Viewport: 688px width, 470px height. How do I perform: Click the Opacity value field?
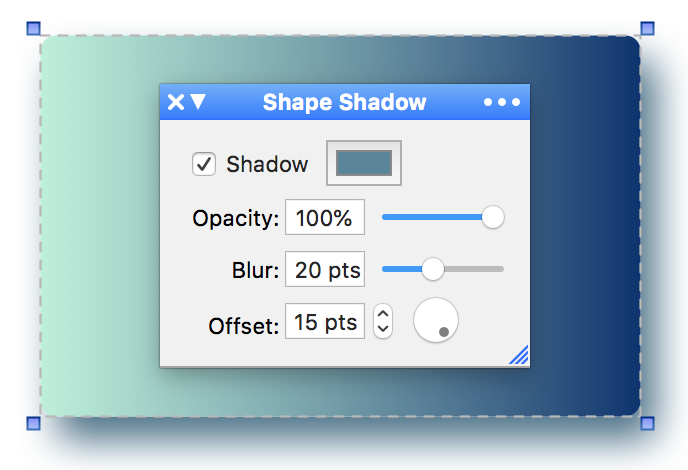[x=325, y=217]
